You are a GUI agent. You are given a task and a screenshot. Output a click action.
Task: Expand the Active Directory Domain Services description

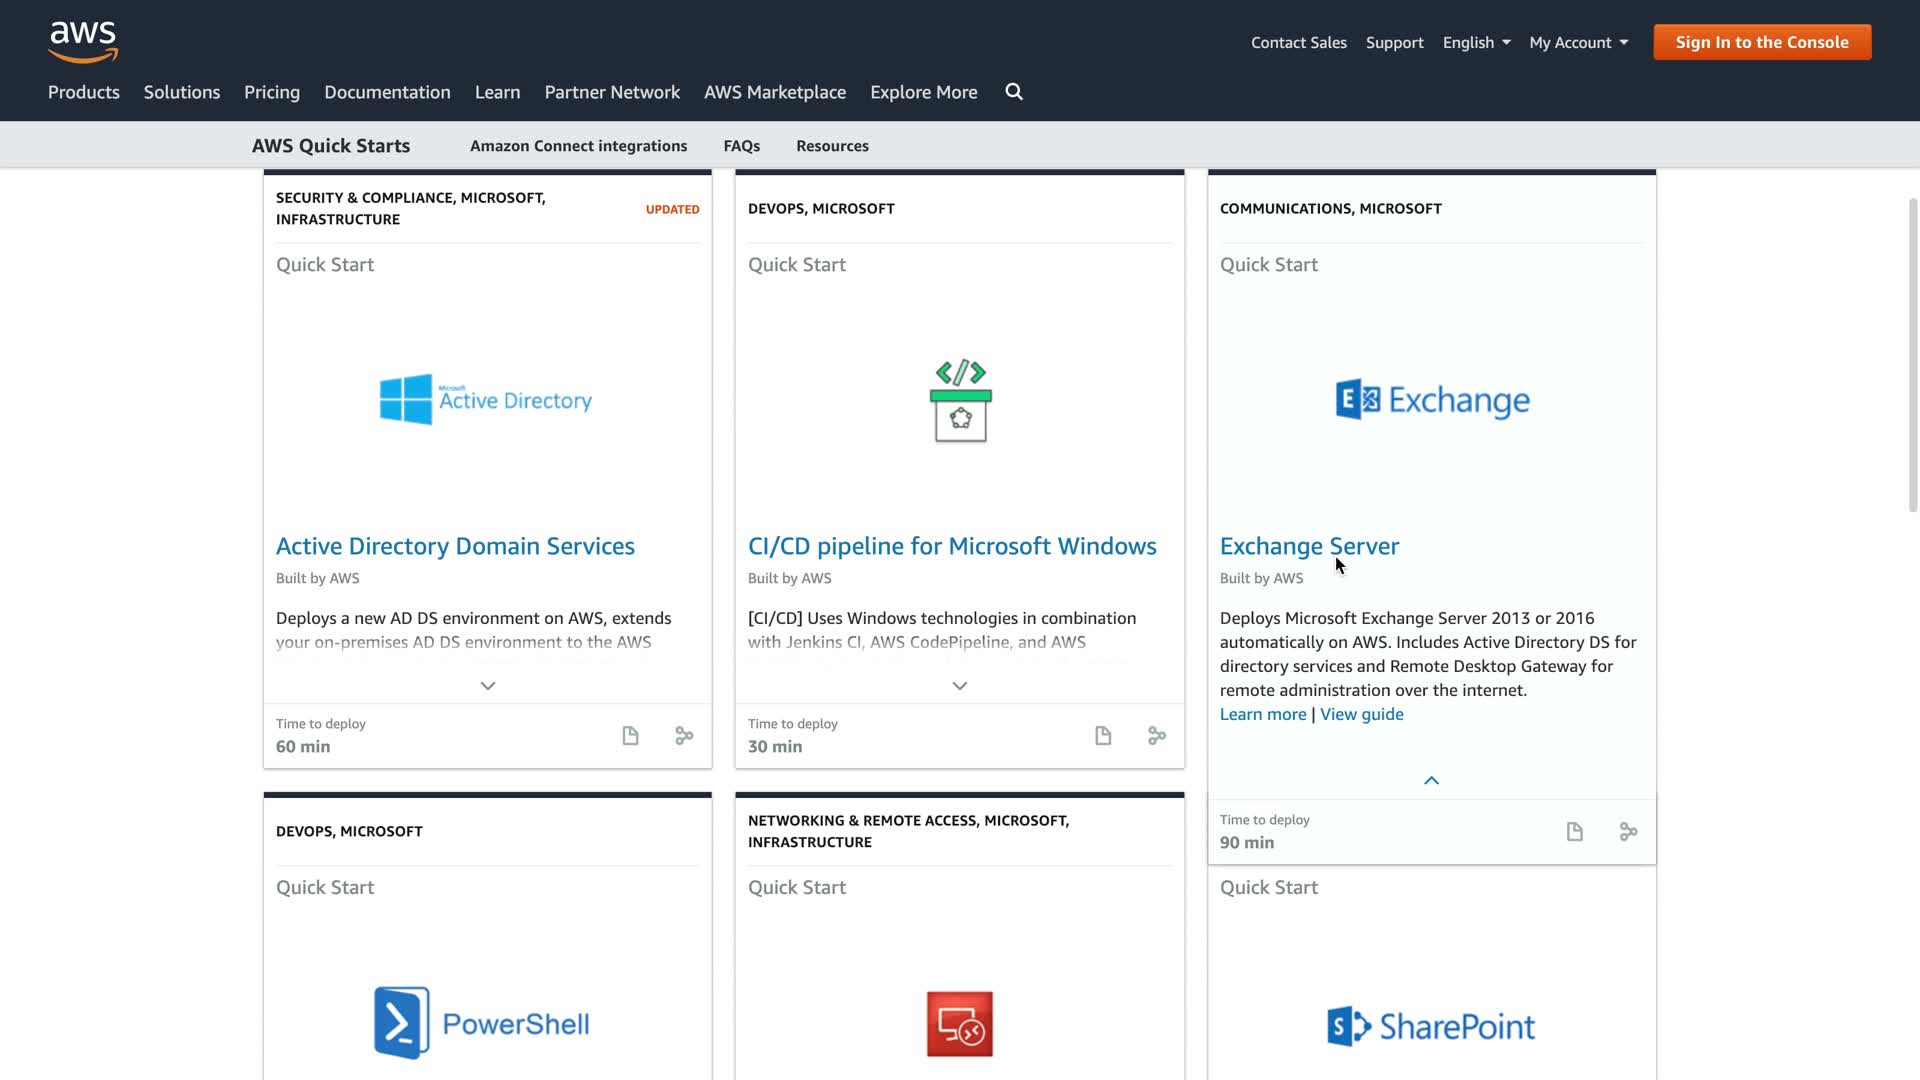[488, 686]
